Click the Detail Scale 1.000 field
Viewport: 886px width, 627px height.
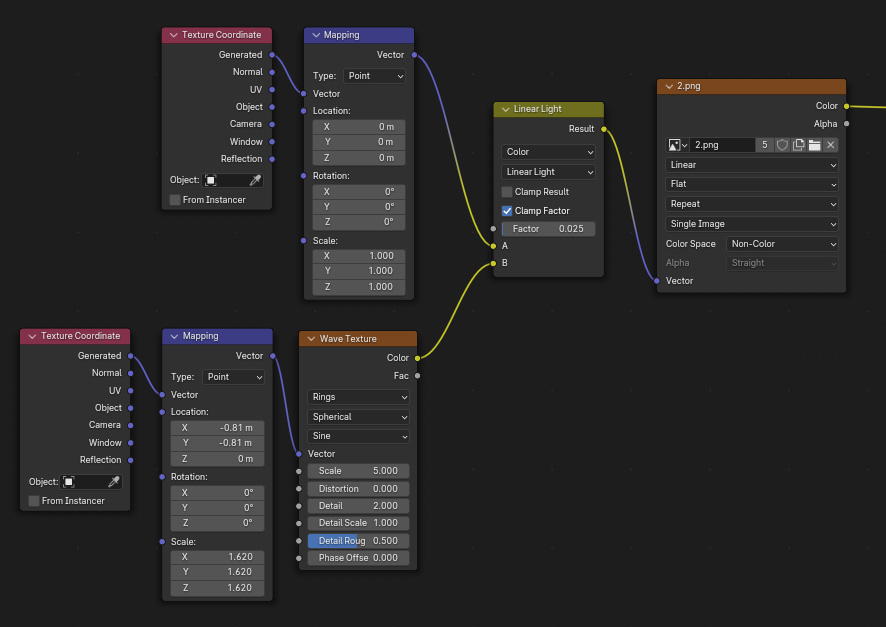[x=358, y=523]
